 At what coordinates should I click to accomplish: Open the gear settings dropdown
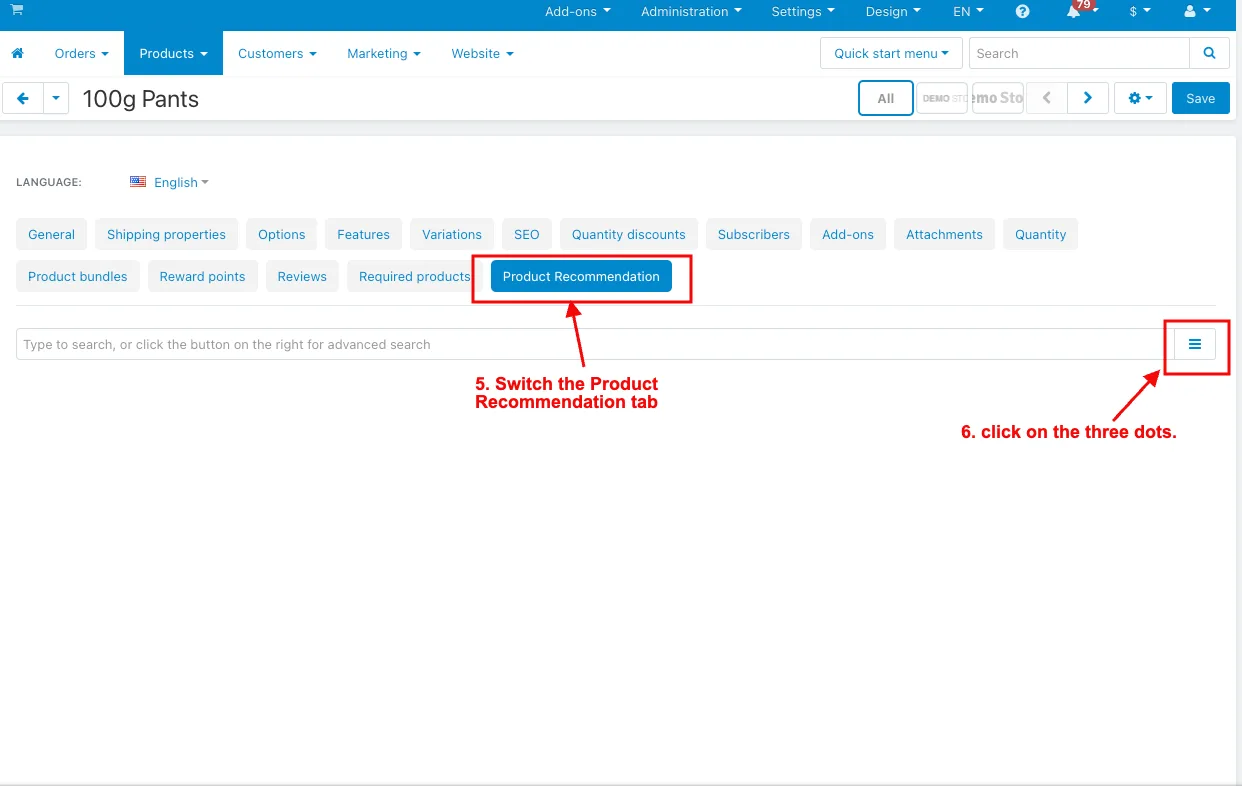(1140, 98)
